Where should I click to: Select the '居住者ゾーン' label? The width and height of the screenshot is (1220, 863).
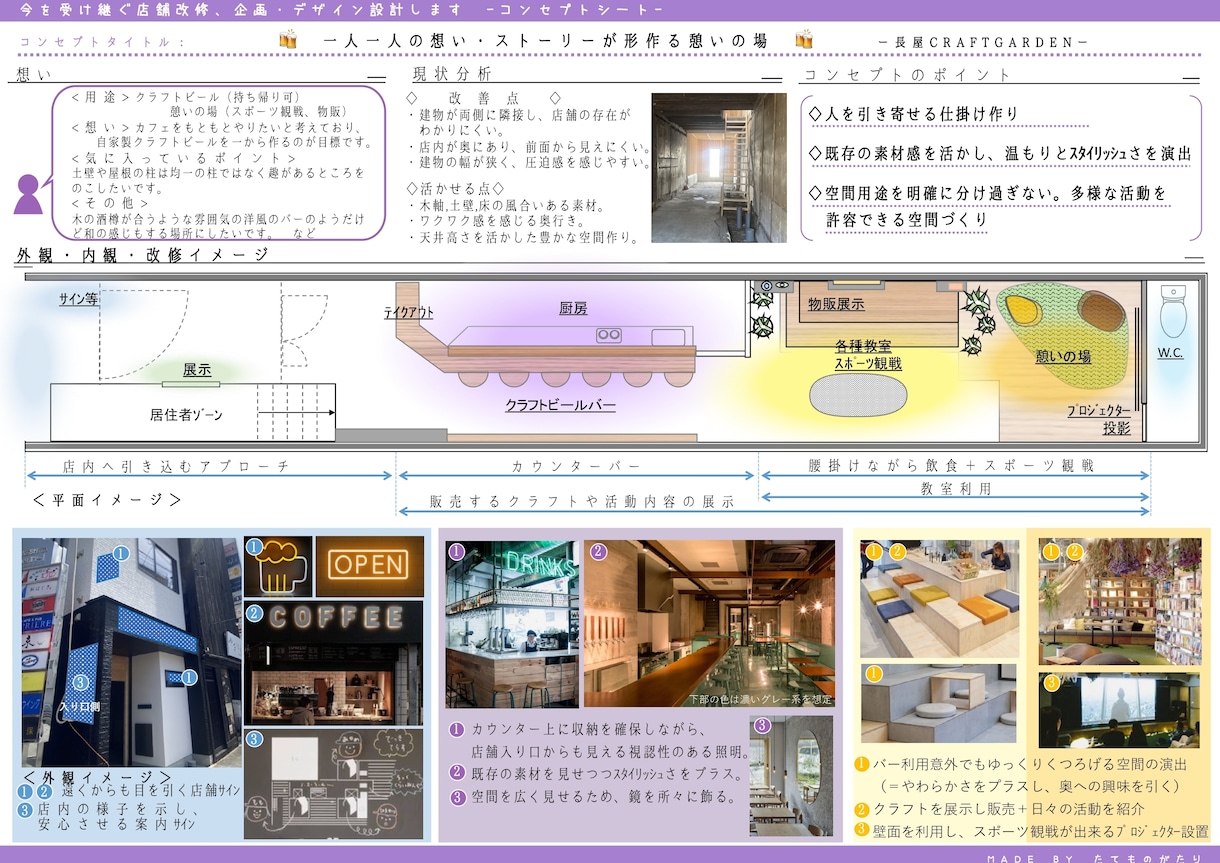click(187, 413)
